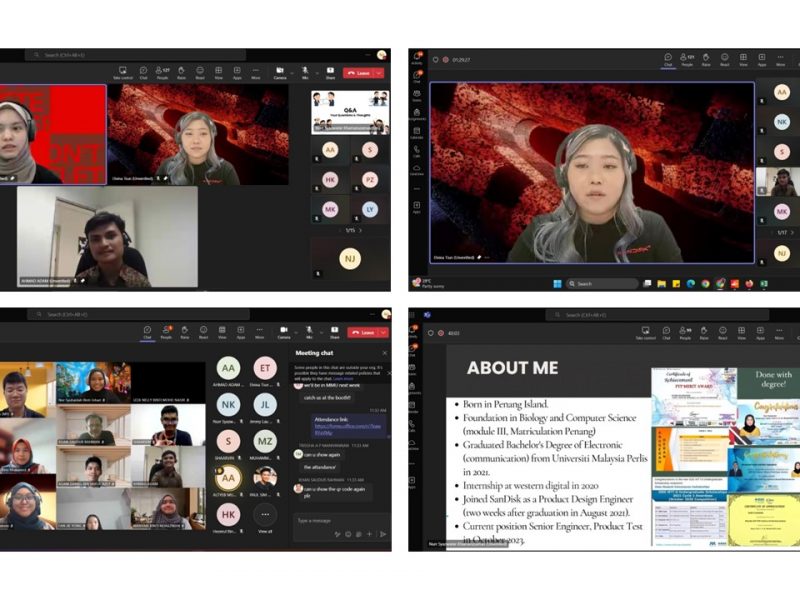Show People in the bottom-left meeting toolbar
800x600 pixels.
pyautogui.click(x=166, y=332)
